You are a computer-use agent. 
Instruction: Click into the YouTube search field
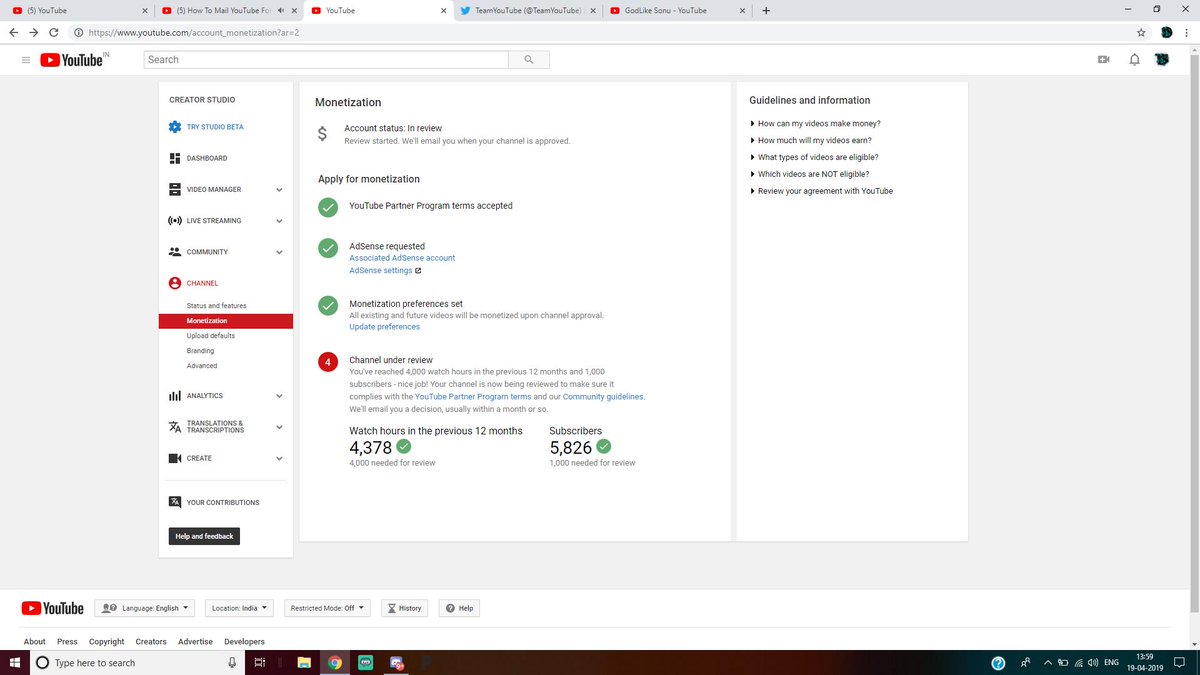point(326,60)
